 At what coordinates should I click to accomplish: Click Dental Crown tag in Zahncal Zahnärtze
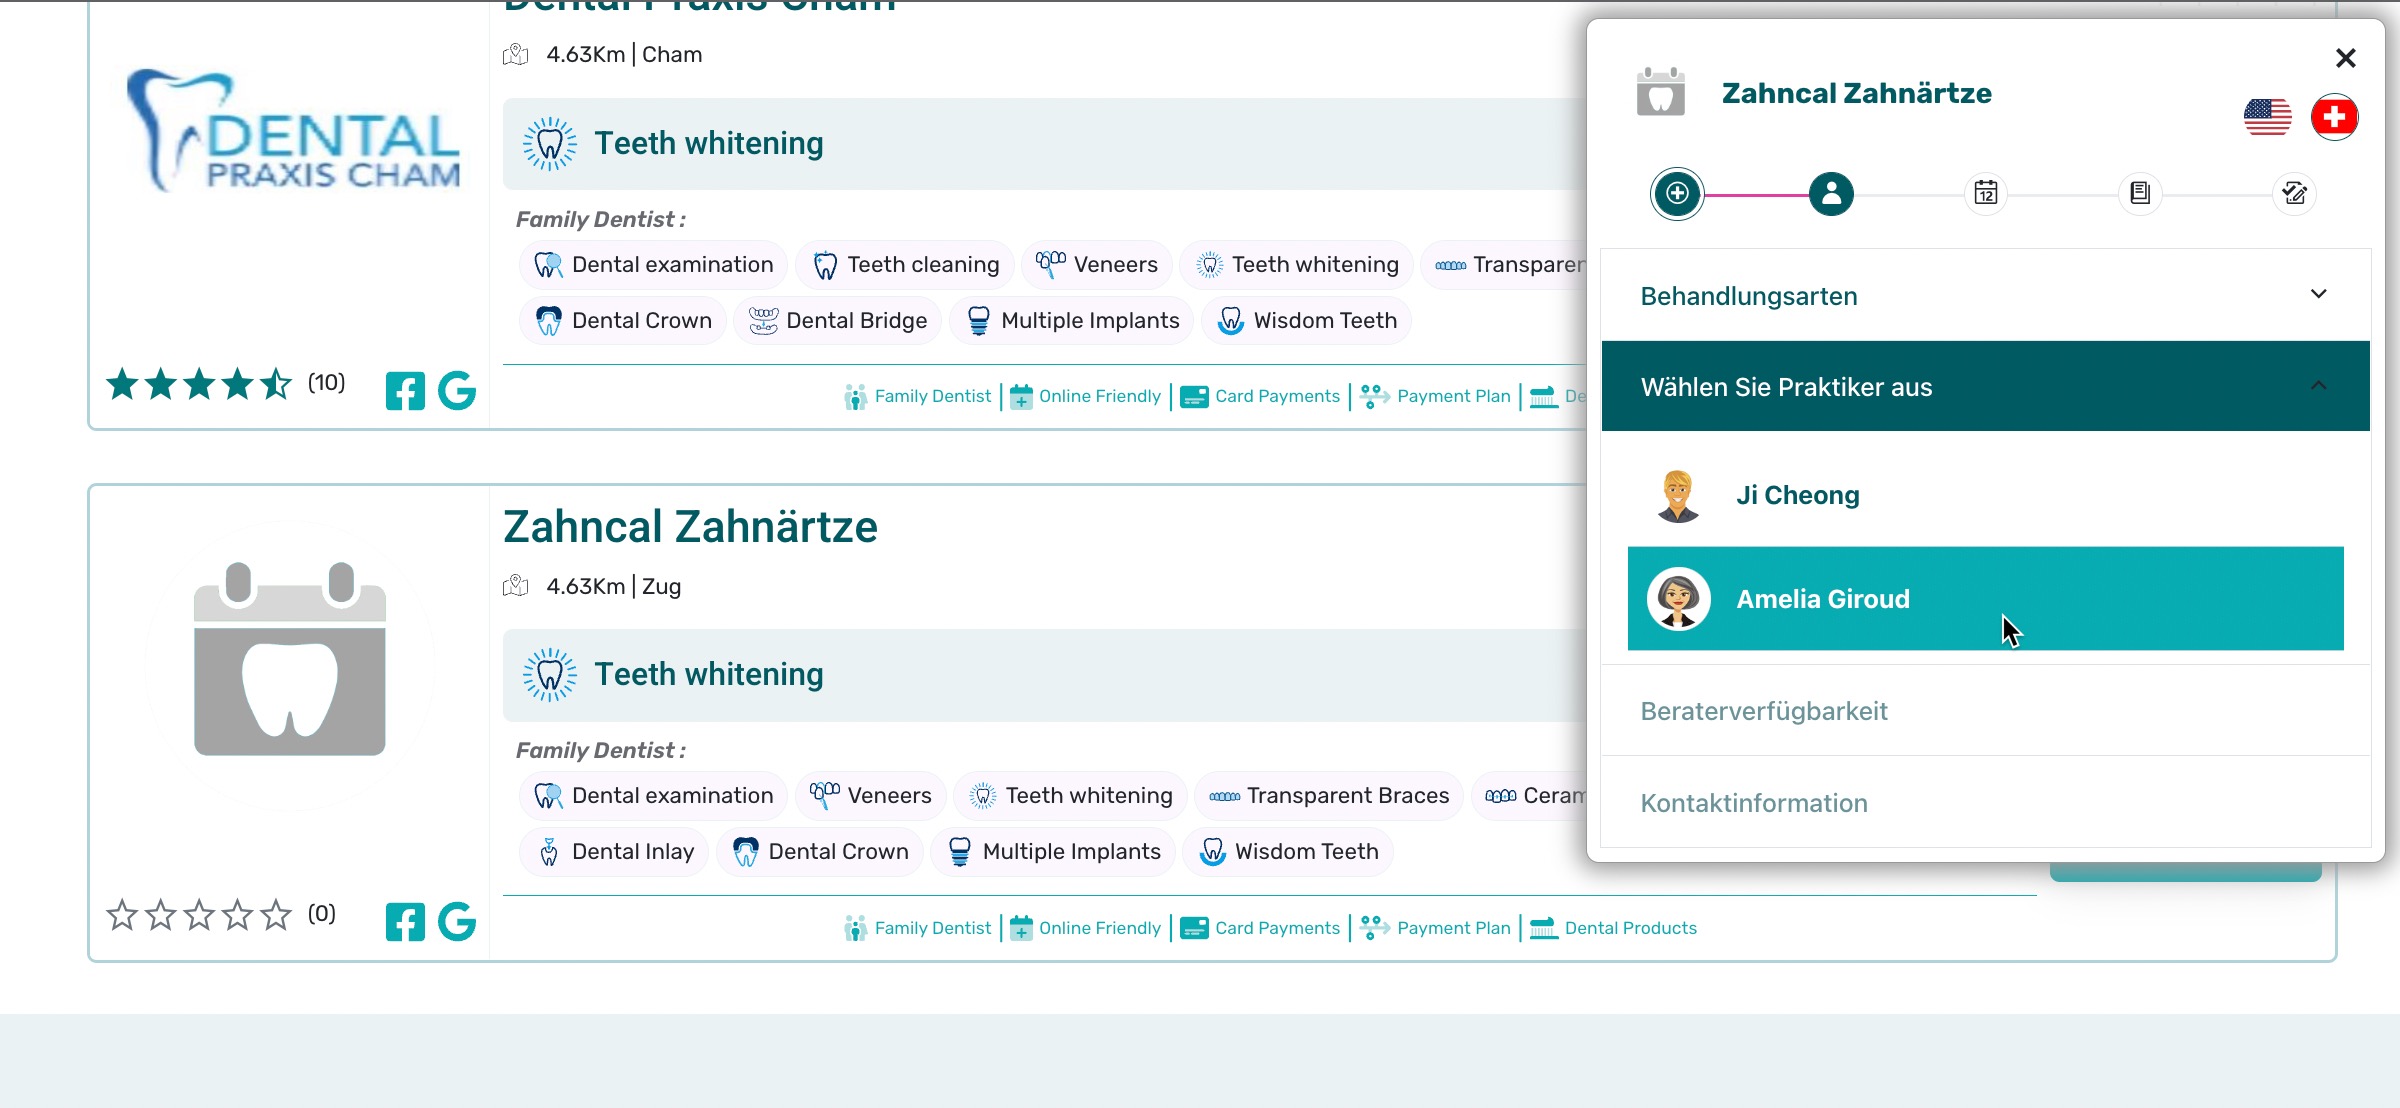[820, 851]
